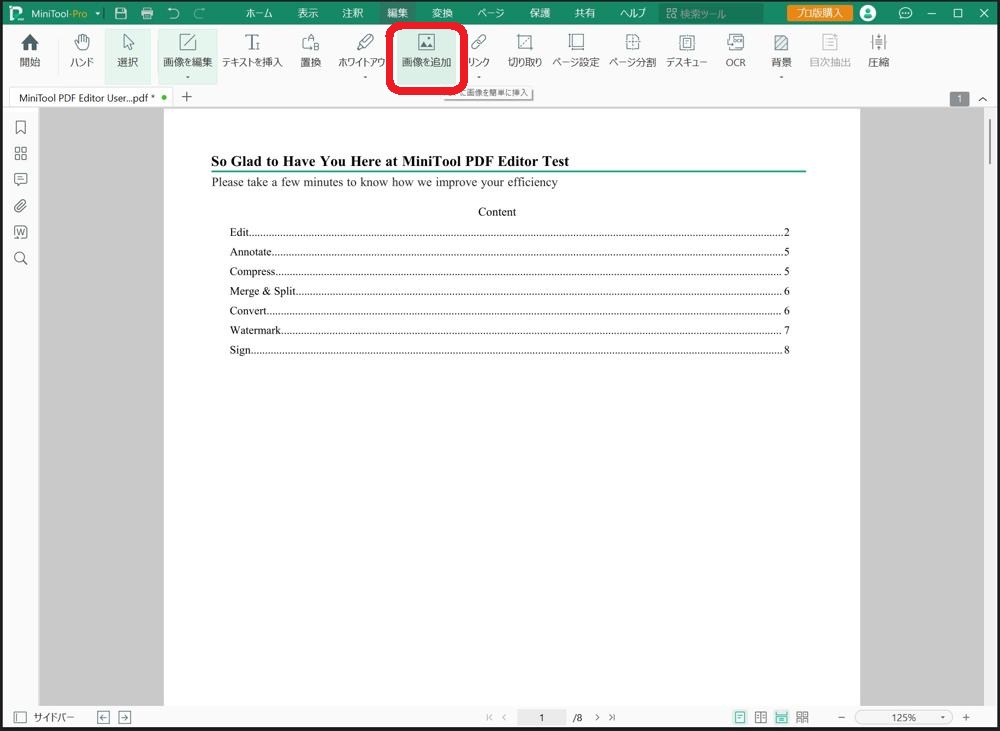Click the Watermark entry in the contents
The height and width of the screenshot is (731, 1000).
[x=510, y=330]
